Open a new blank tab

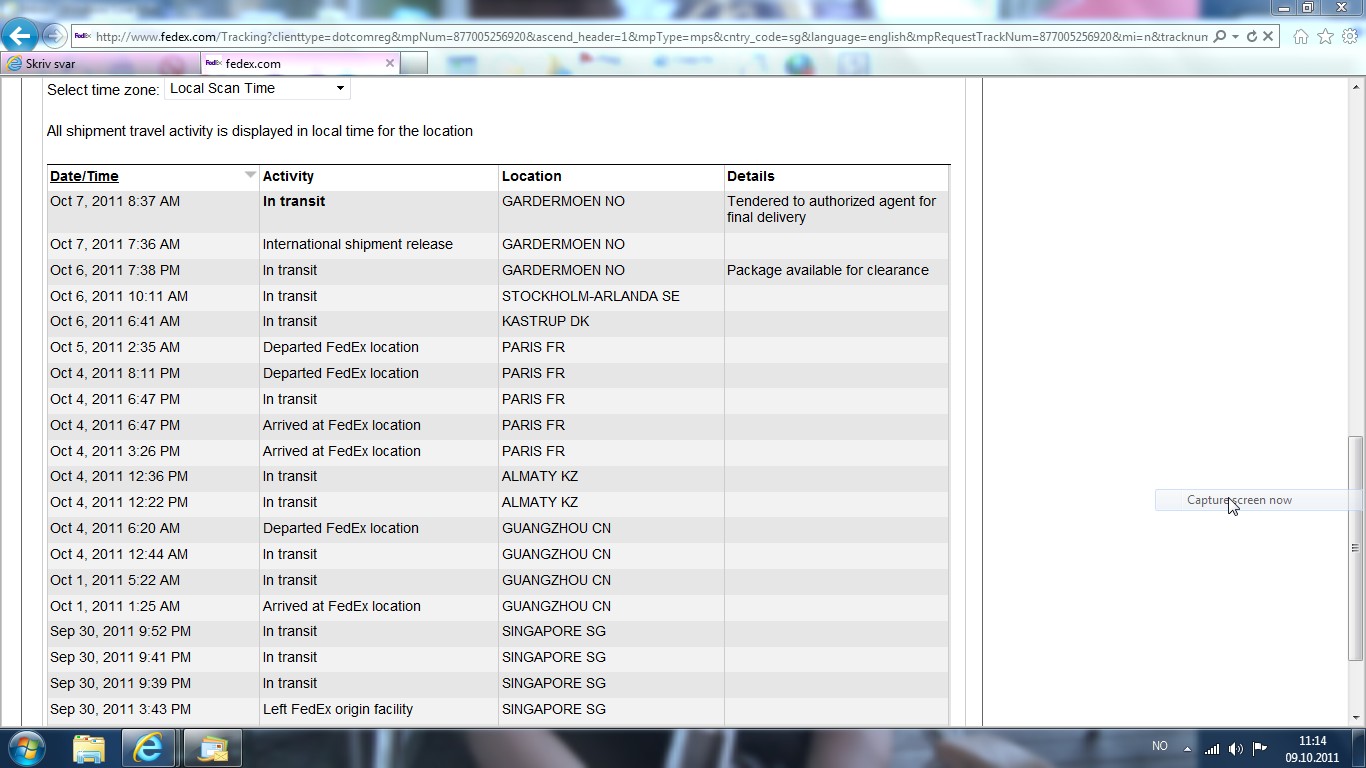[415, 63]
